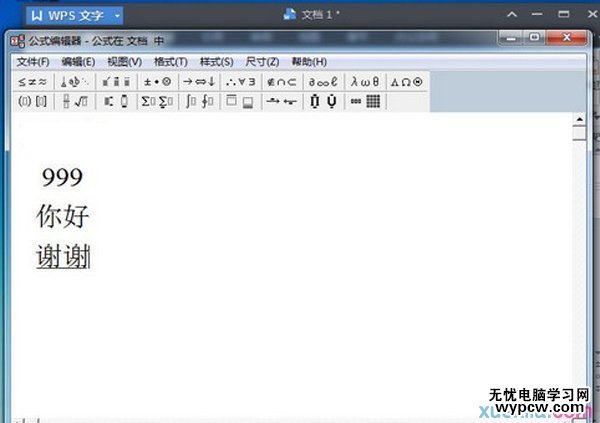Open the subscript and superscript templates palette
Screen dimensions: 600x423
[116, 101]
